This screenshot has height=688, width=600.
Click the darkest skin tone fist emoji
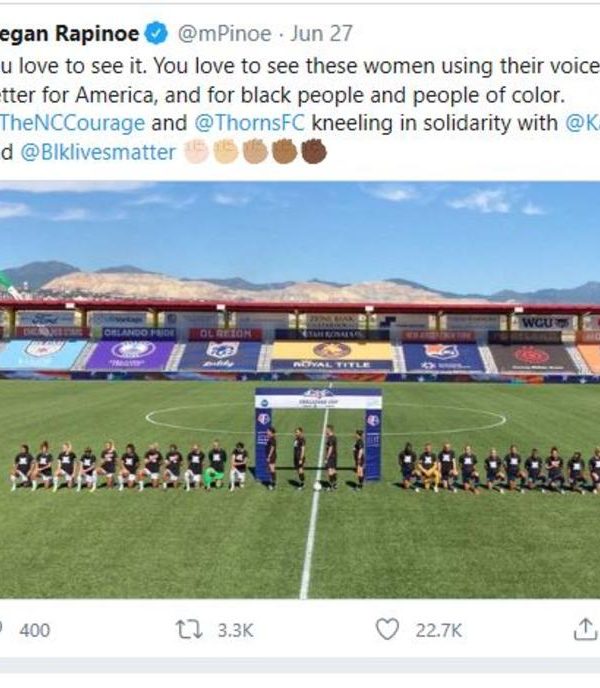click(314, 151)
